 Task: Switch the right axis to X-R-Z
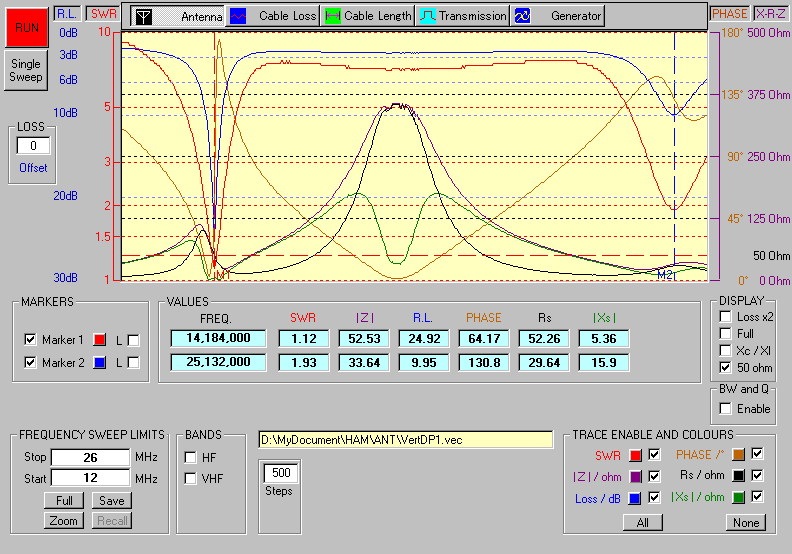coord(770,13)
